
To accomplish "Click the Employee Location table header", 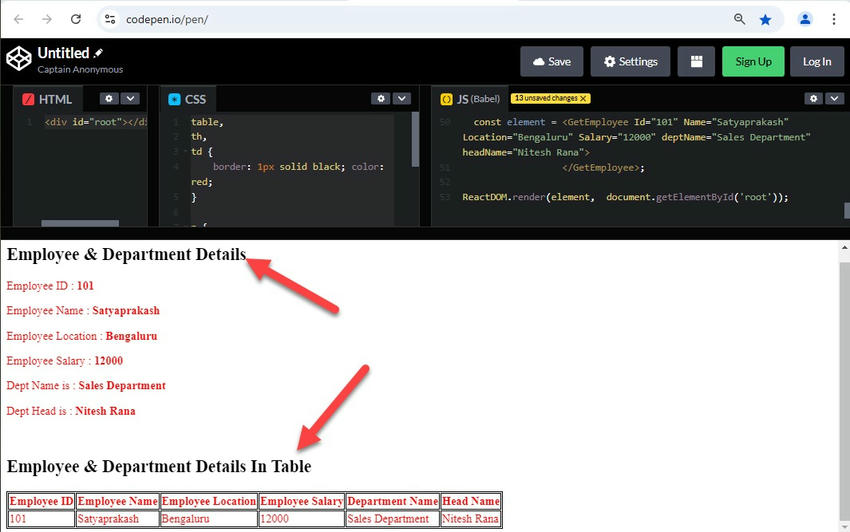I will click(x=209, y=501).
